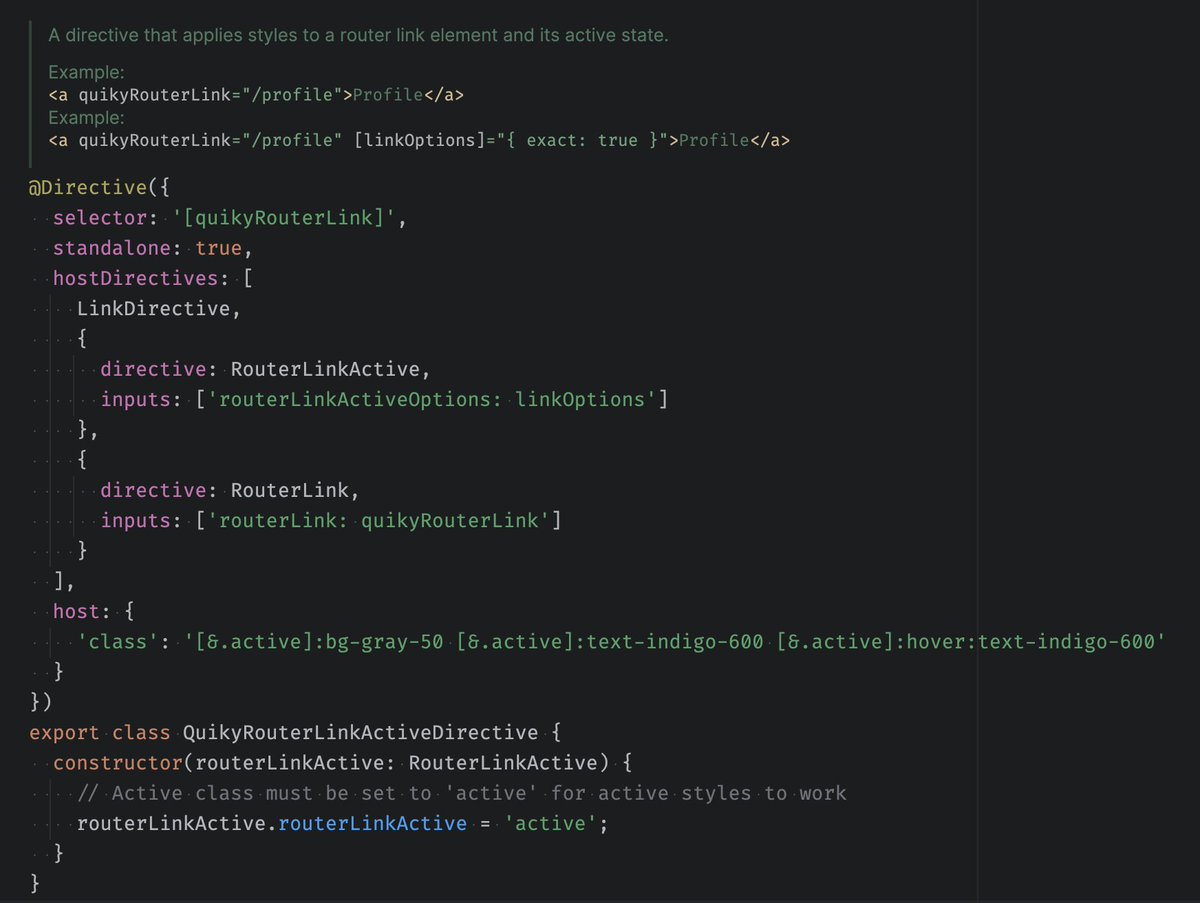
Task: Click the export keyword
Action: [64, 732]
